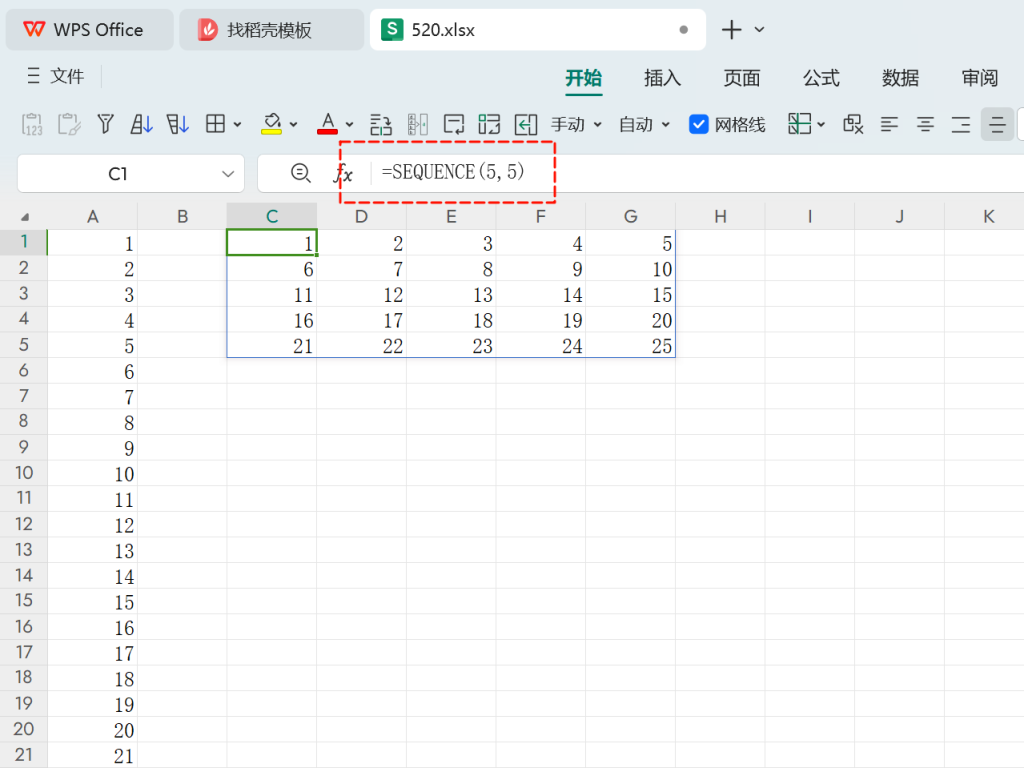Click the highlighted justify alignment icon

pyautogui.click(x=997, y=124)
